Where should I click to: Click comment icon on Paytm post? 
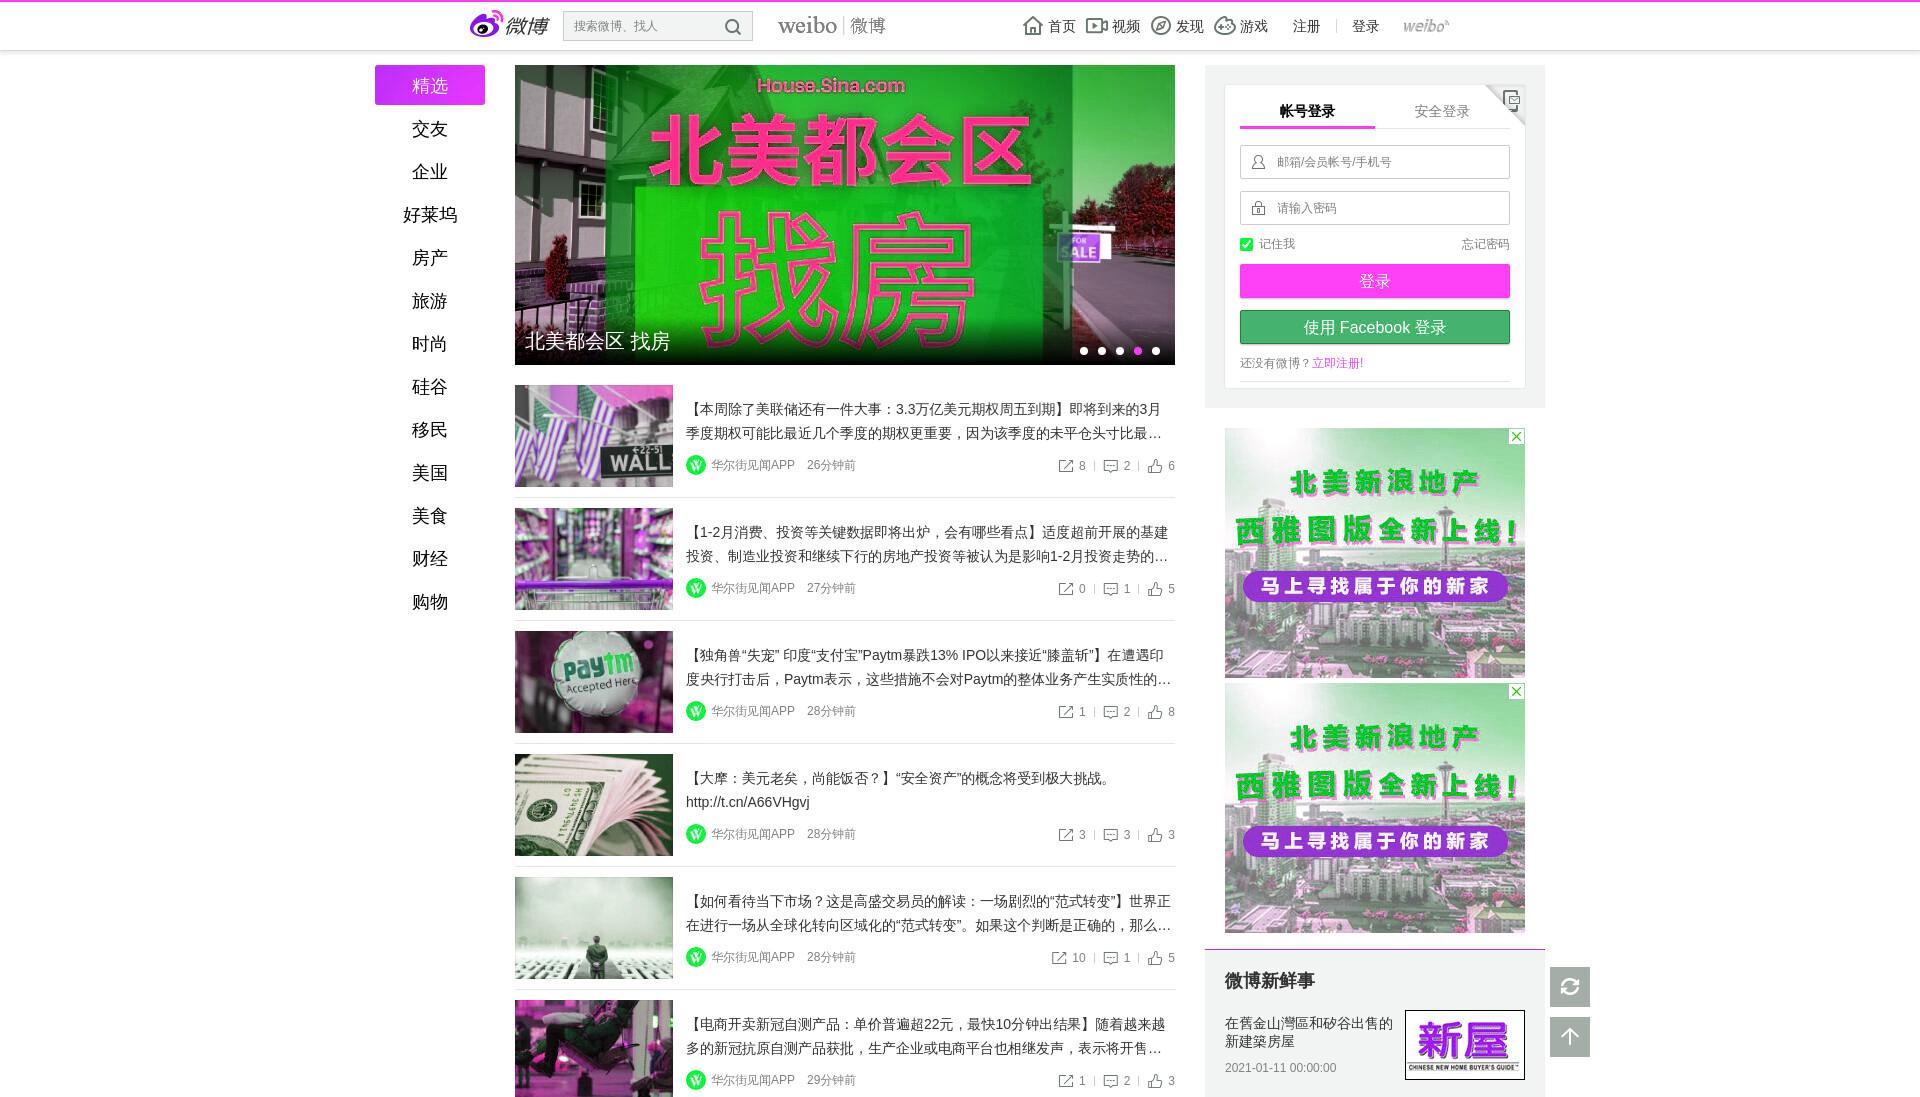pyautogui.click(x=1110, y=712)
